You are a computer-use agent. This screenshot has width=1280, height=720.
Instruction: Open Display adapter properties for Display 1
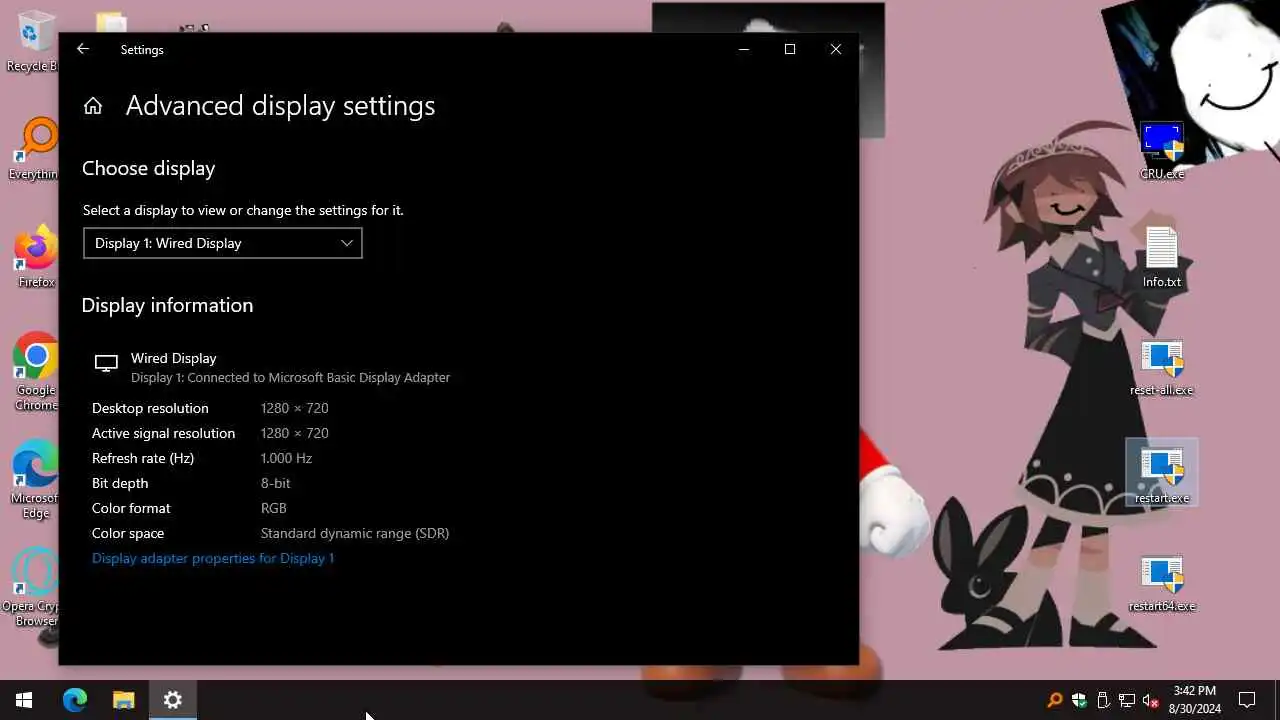213,558
